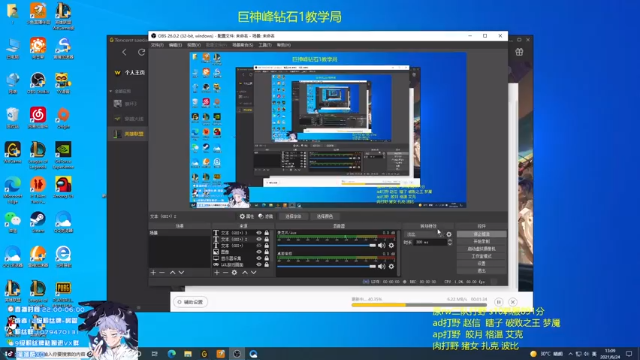The width and height of the screenshot is (640, 360).
Task: Add a new source with the plus icon
Action: point(217,272)
